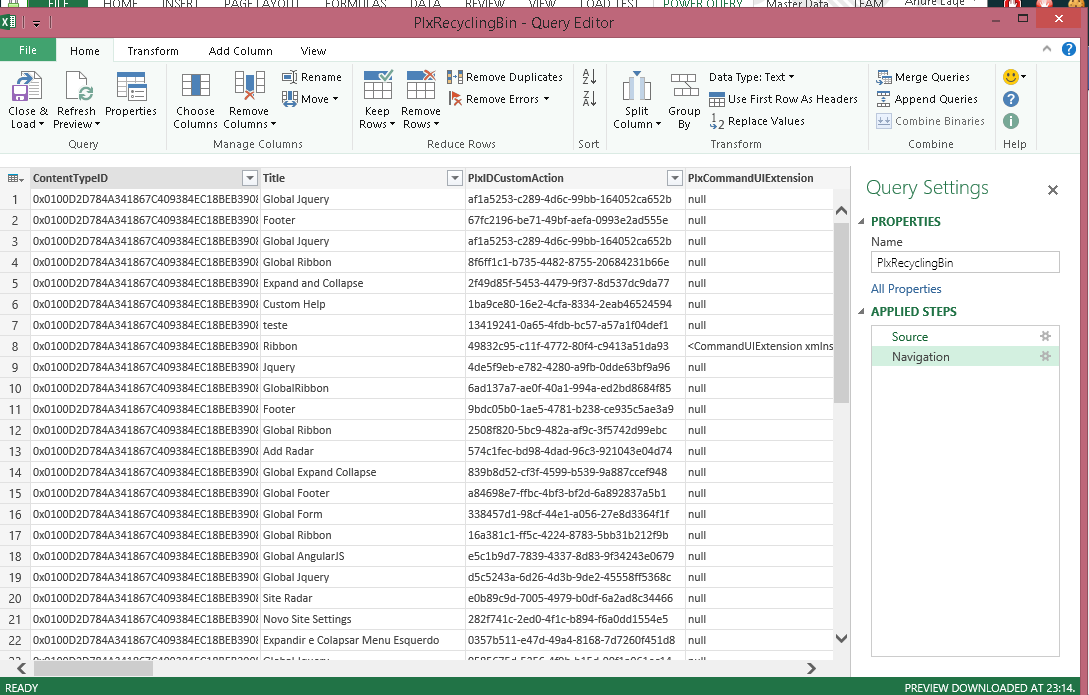The width and height of the screenshot is (1089, 695).
Task: Click the vertical scrollbar up arrow
Action: pyautogui.click(x=841, y=210)
